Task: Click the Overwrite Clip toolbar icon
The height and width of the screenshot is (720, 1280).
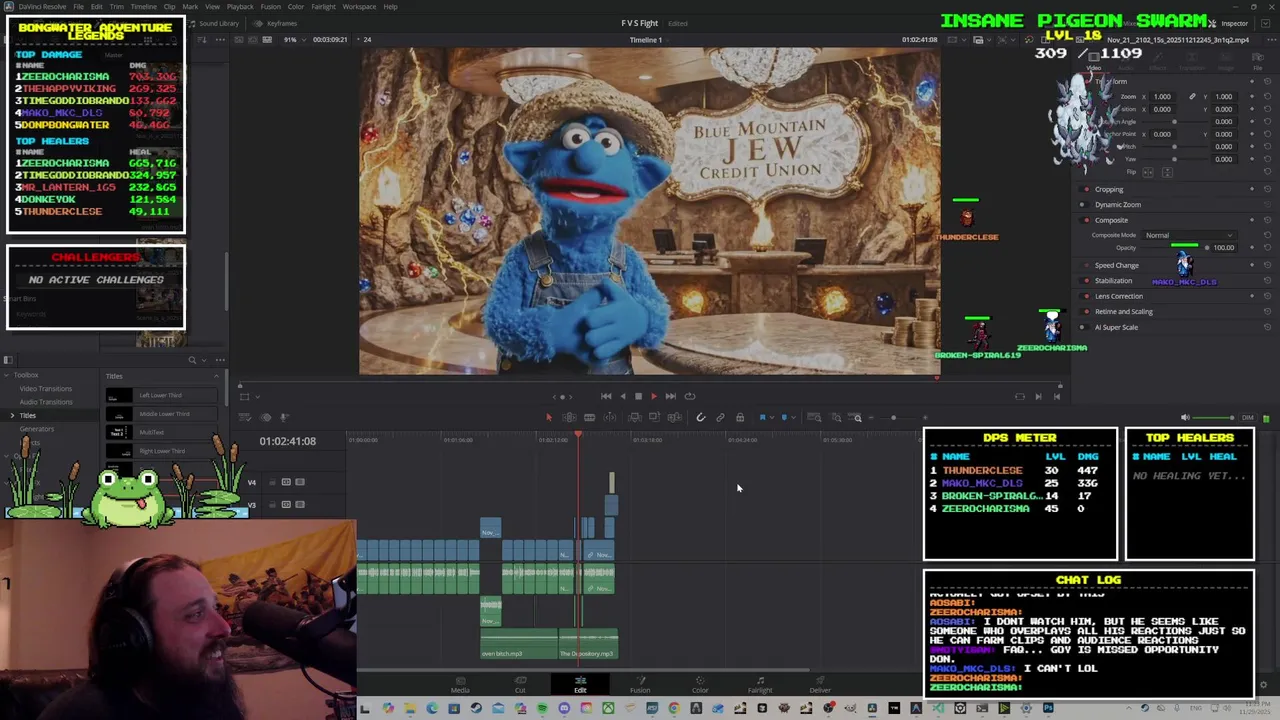Action: pos(654,418)
